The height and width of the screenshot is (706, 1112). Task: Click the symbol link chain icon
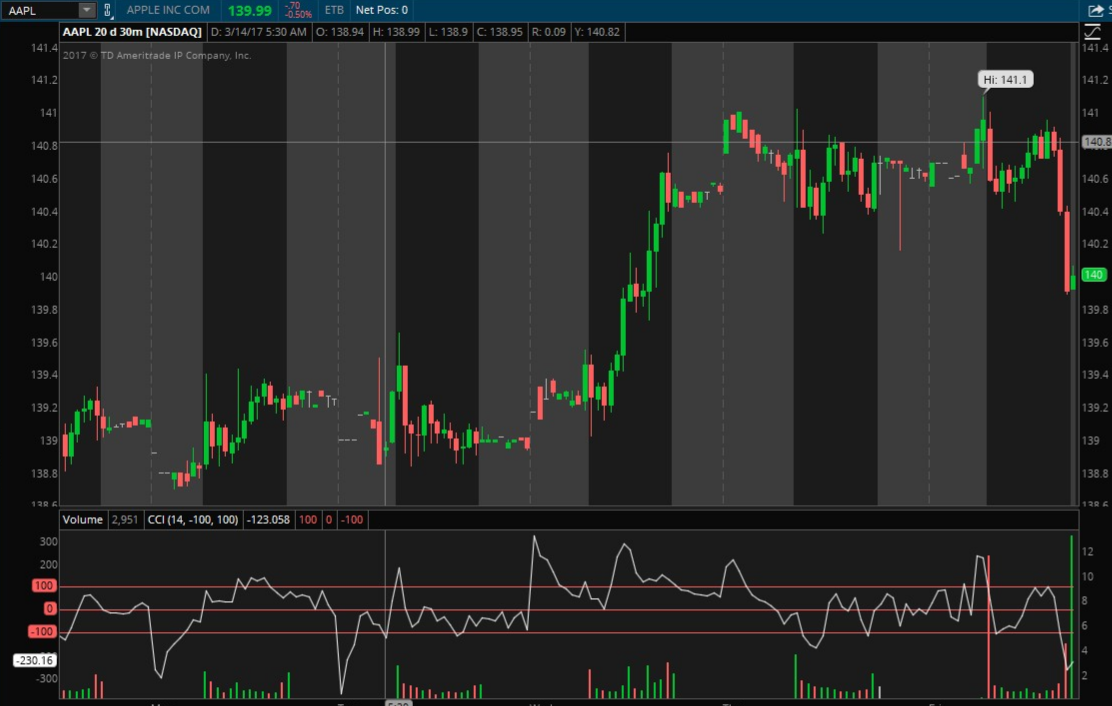point(108,10)
